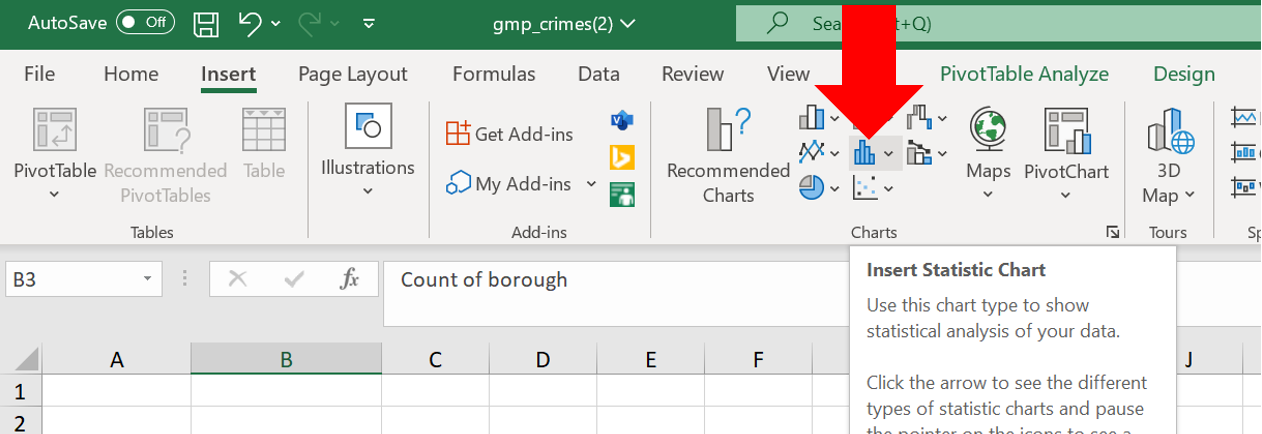Select the Insert Column or Bar Chart icon

(811, 119)
